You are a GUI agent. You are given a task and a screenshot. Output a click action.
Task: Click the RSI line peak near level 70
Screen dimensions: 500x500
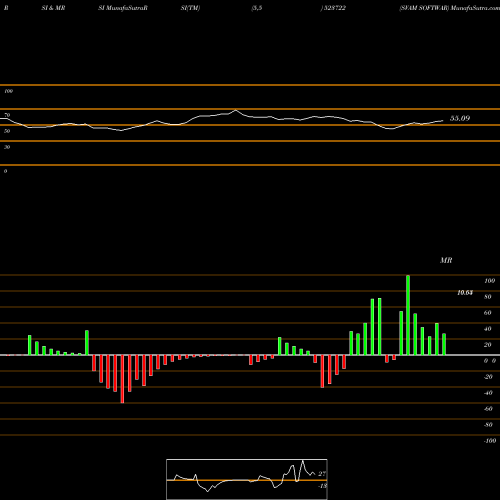click(x=236, y=110)
